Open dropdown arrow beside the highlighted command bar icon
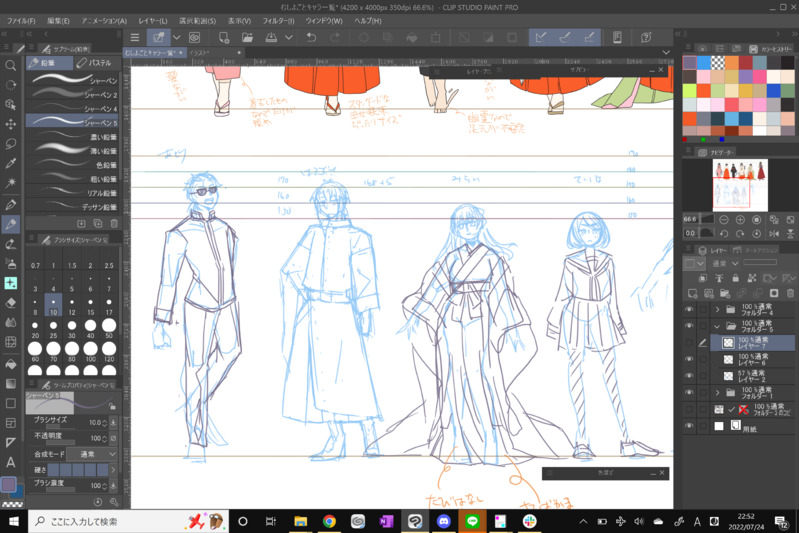 (176, 37)
